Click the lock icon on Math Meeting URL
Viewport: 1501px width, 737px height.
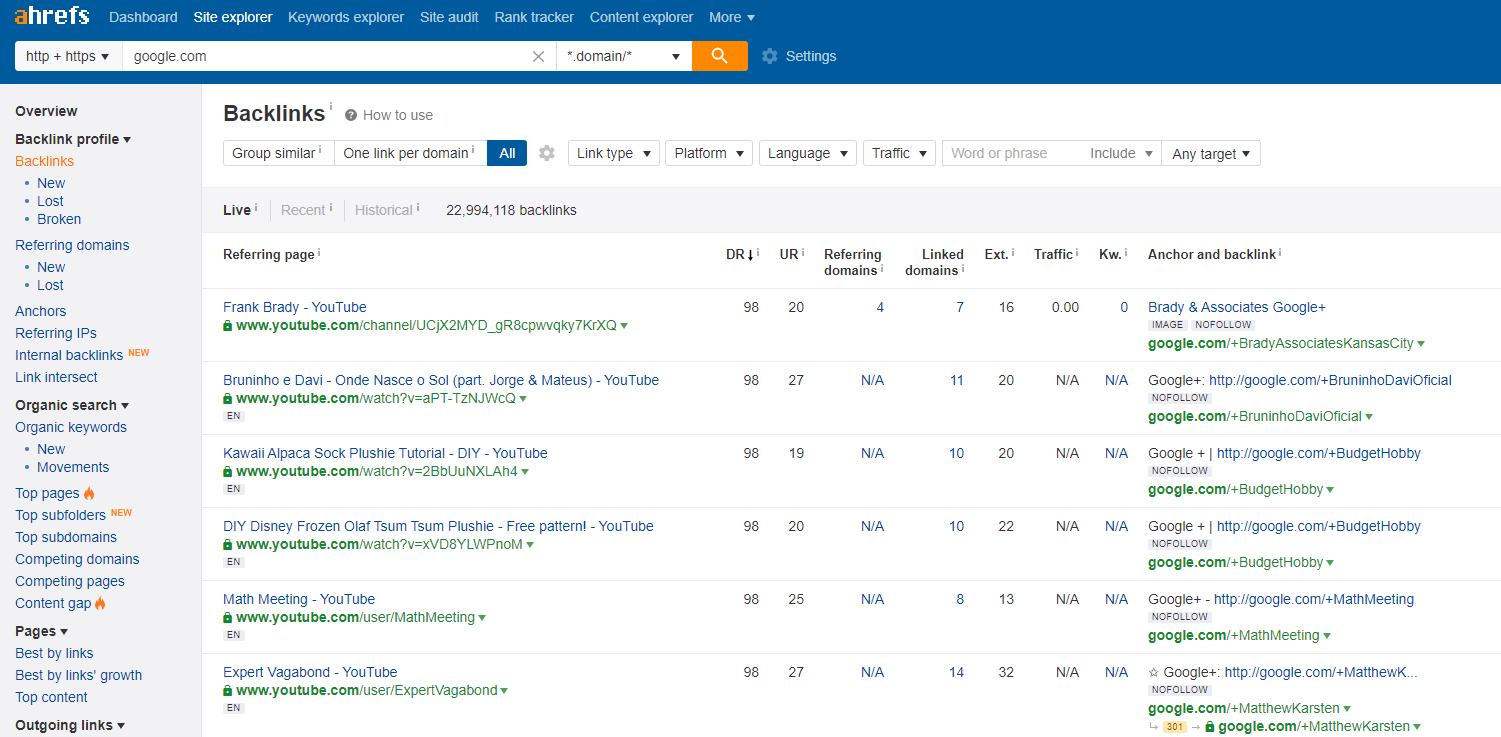[x=228, y=618]
